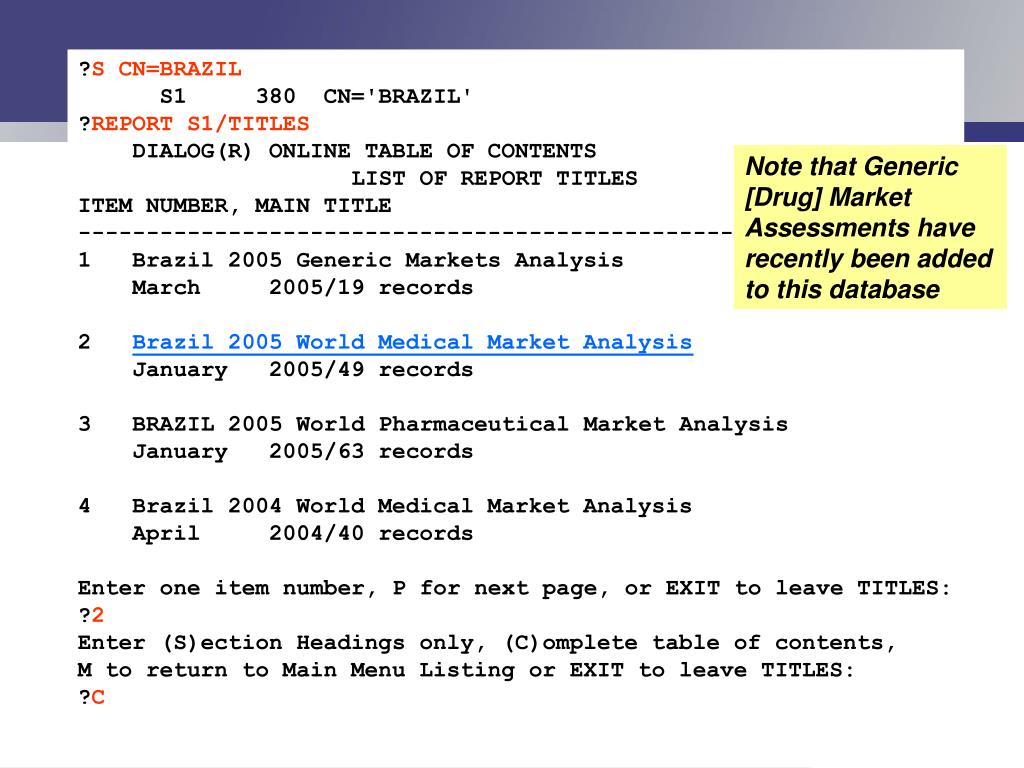Select the March 2005/19 records line
This screenshot has width=1024, height=768.
click(x=302, y=288)
